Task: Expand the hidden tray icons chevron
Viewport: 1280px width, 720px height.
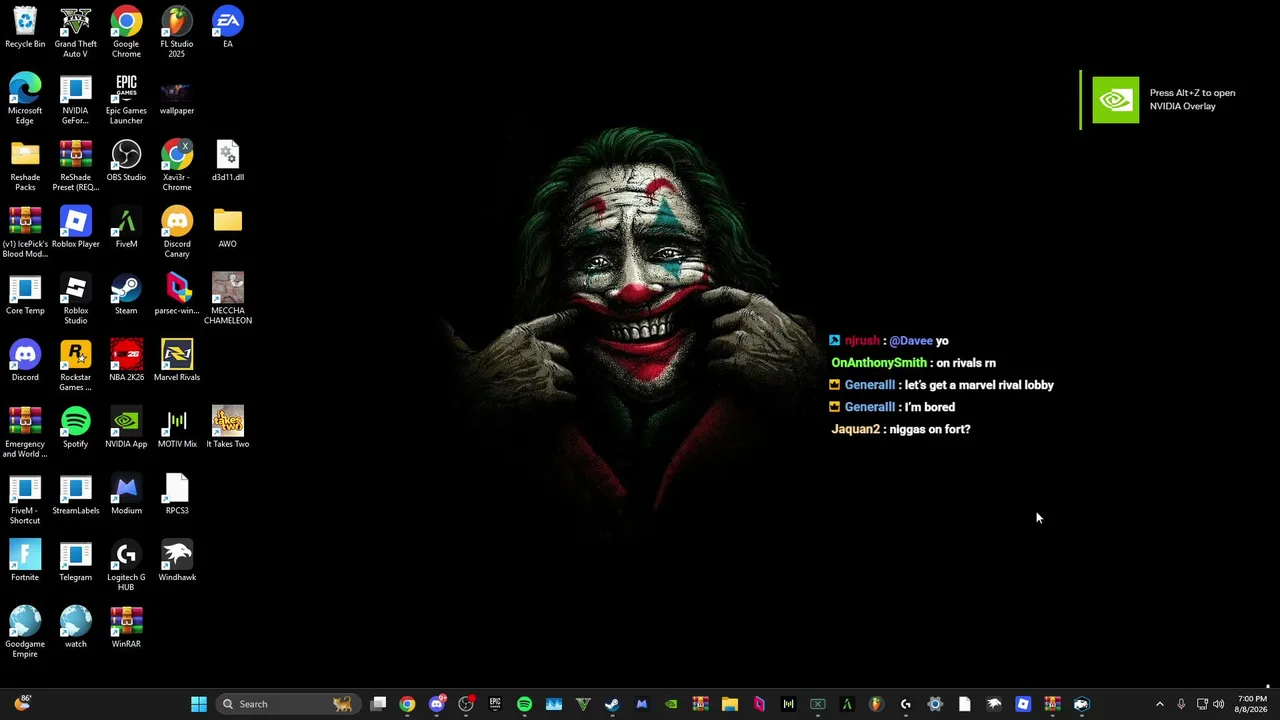Action: (1159, 704)
